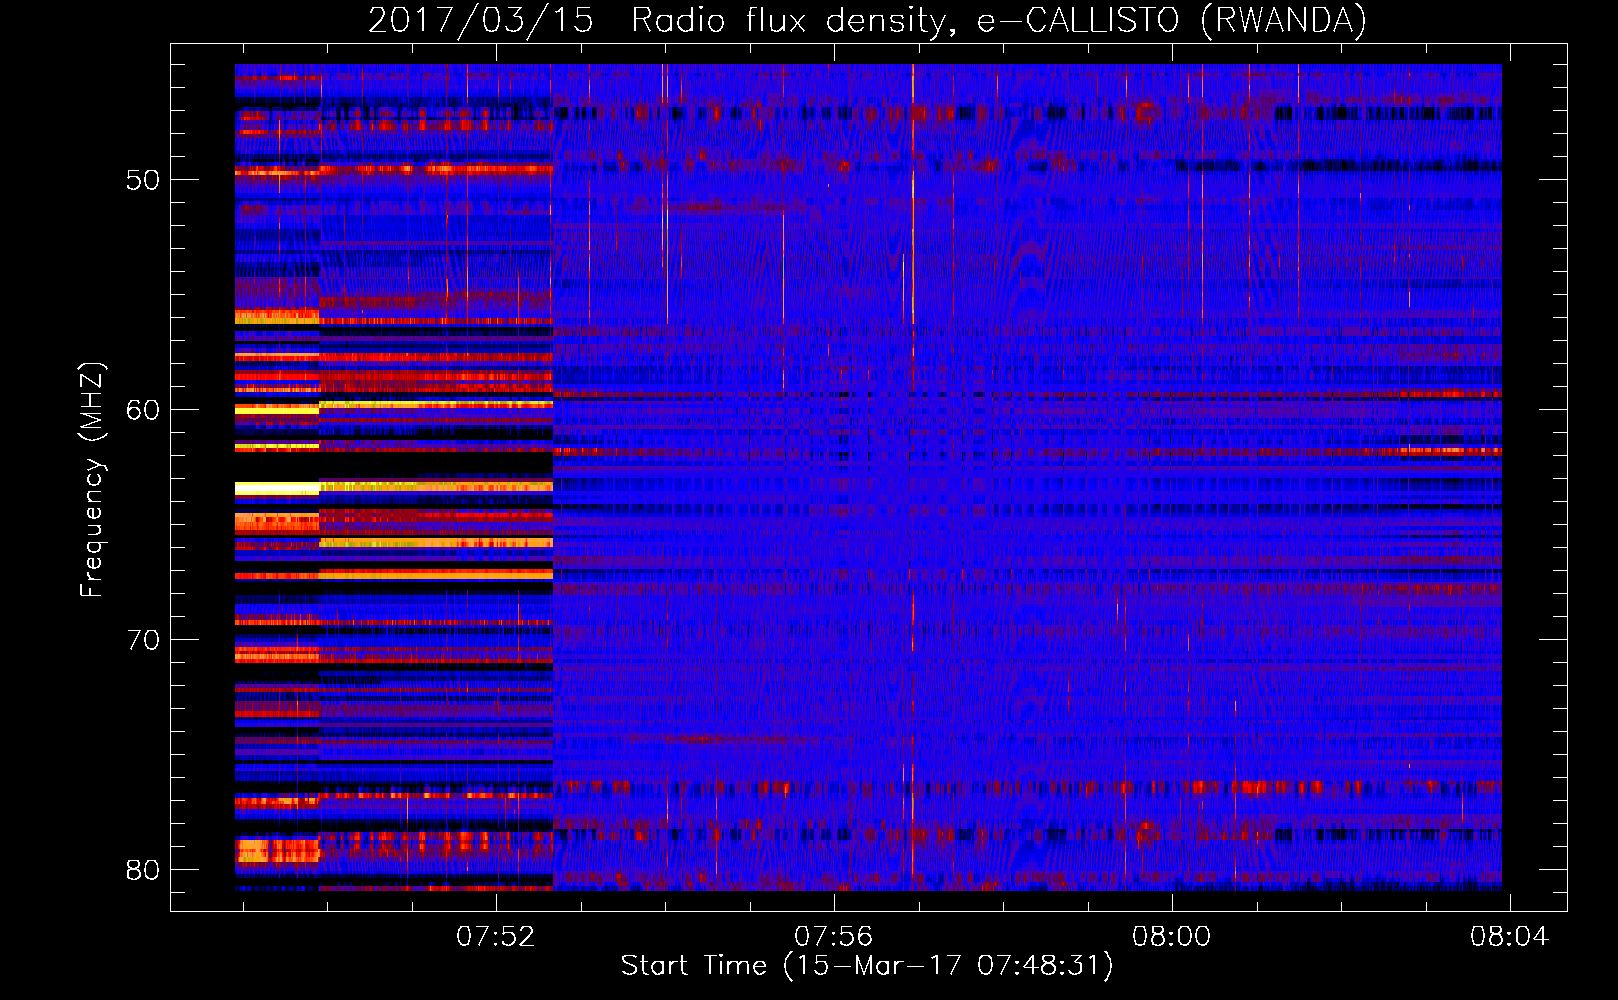Click the Start Time axis label
1618x1000 pixels.
[x=866, y=966]
